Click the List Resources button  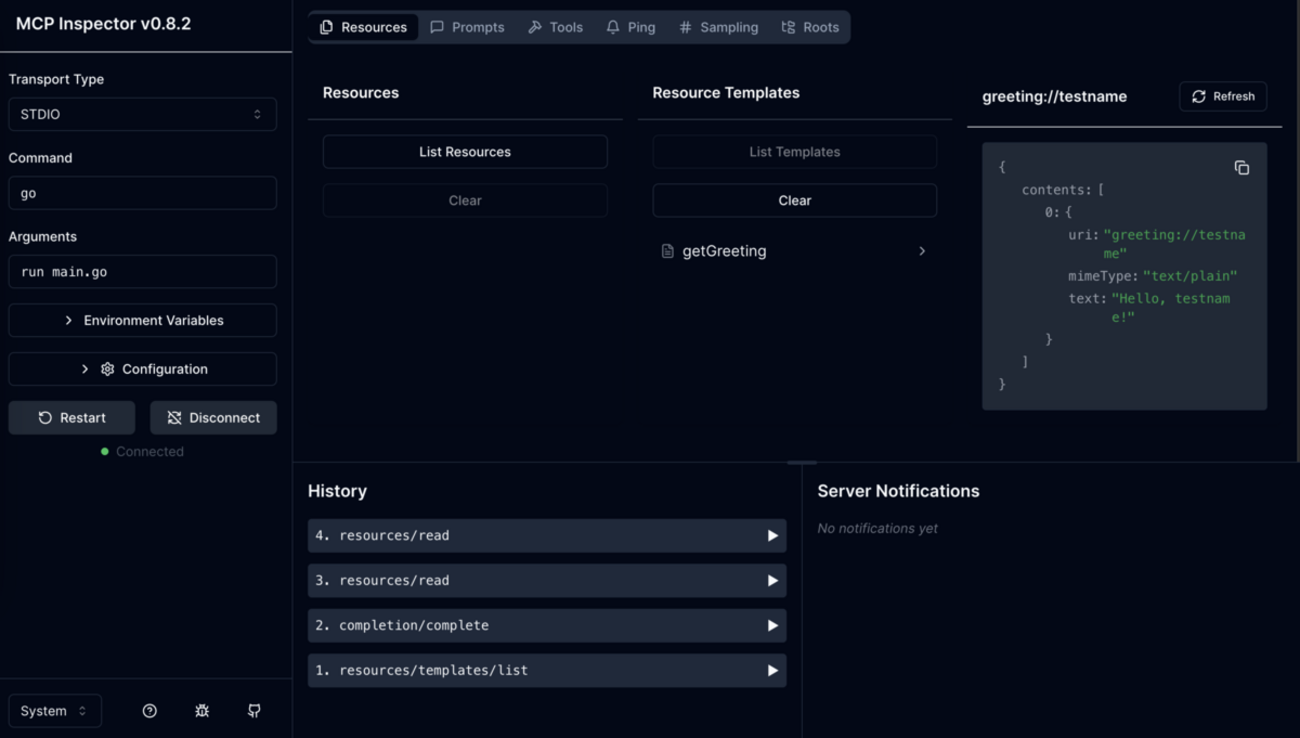(x=465, y=152)
